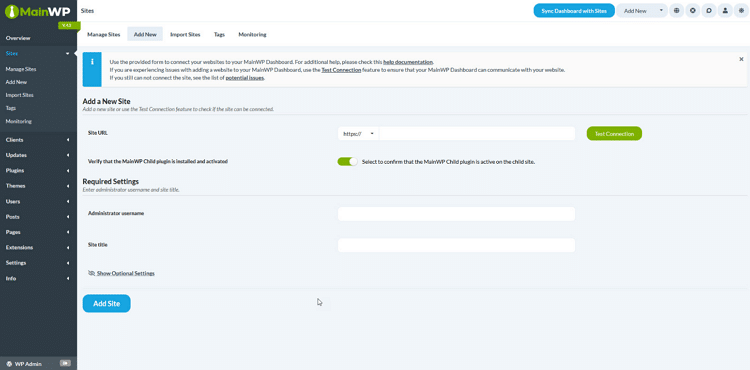Viewport: 750px width, 370px height.
Task: Click the MainWP logo
Action: tap(38, 11)
